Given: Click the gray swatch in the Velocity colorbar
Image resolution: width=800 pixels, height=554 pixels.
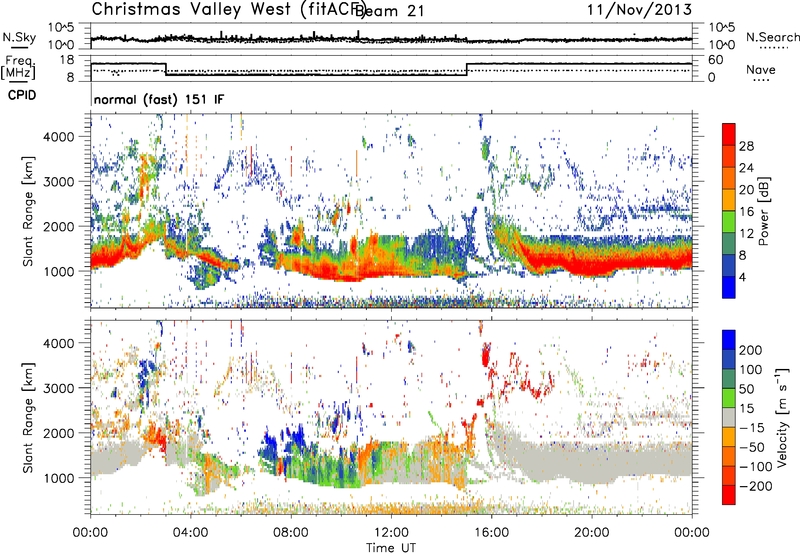Looking at the screenshot, I should click(729, 418).
